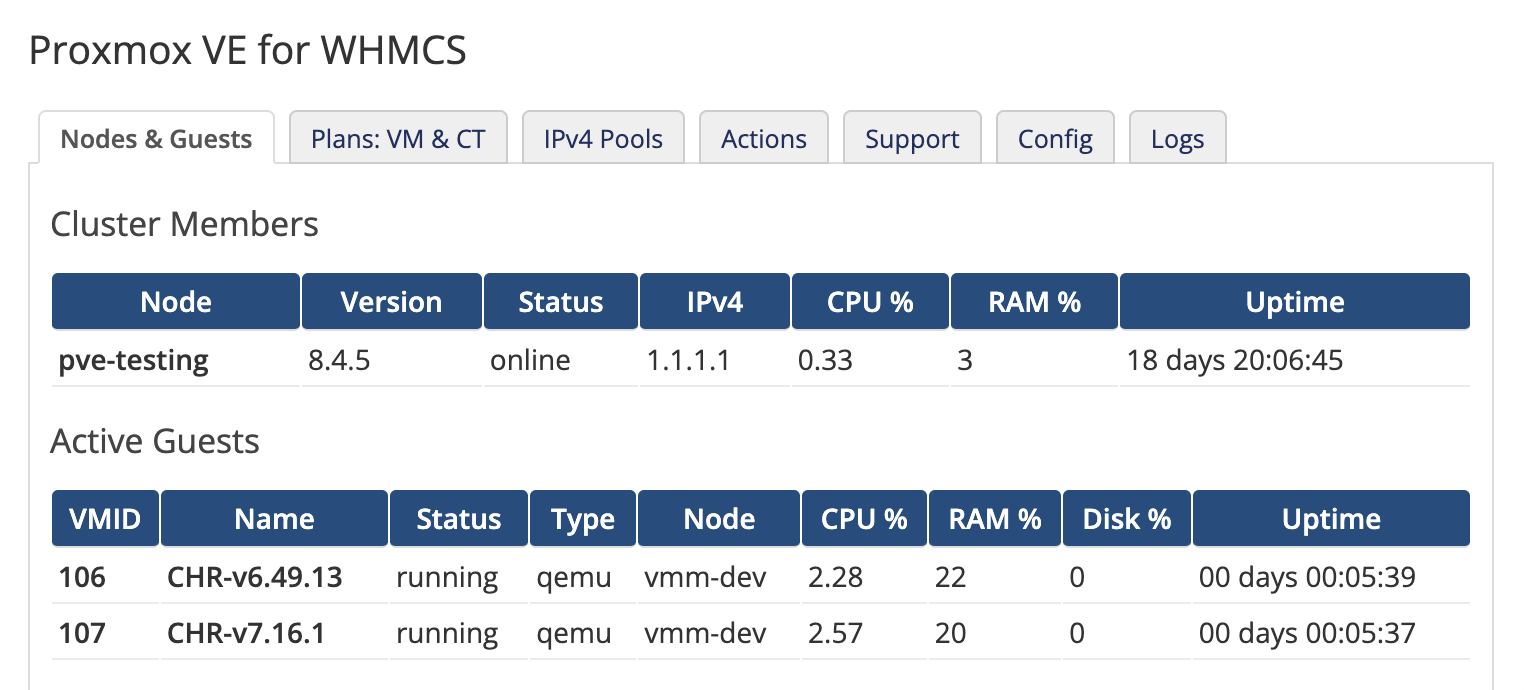Click the Cluster Members heading

[185, 224]
